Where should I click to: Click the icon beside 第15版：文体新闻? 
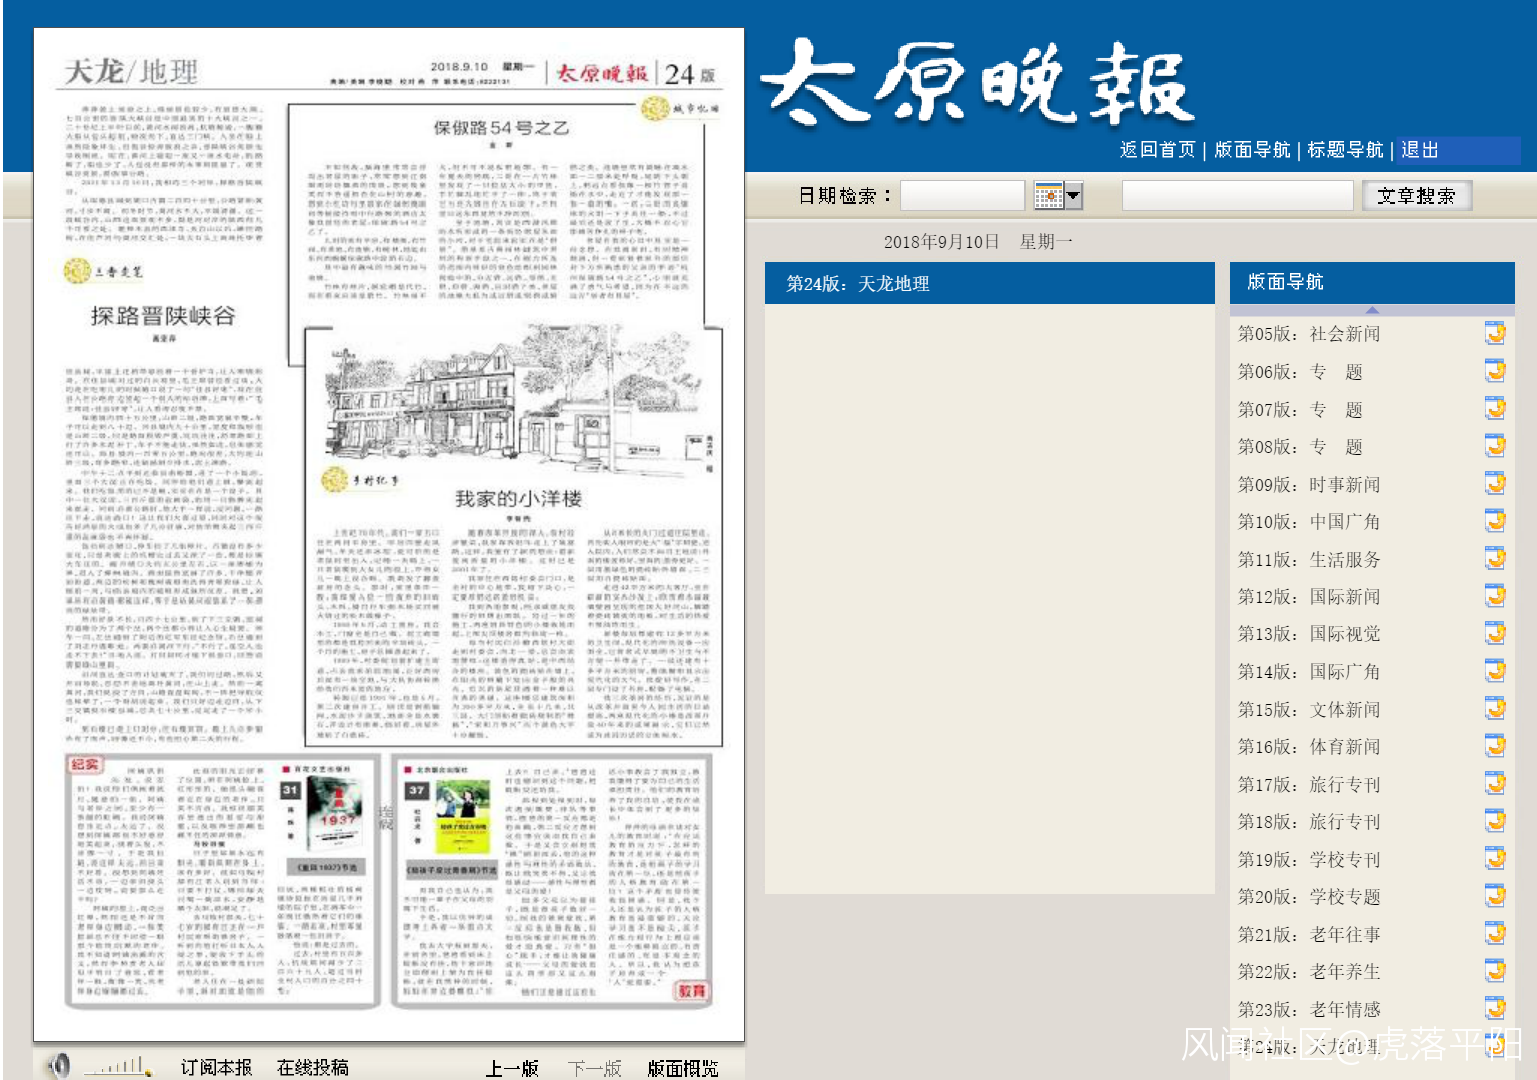pyautogui.click(x=1495, y=708)
